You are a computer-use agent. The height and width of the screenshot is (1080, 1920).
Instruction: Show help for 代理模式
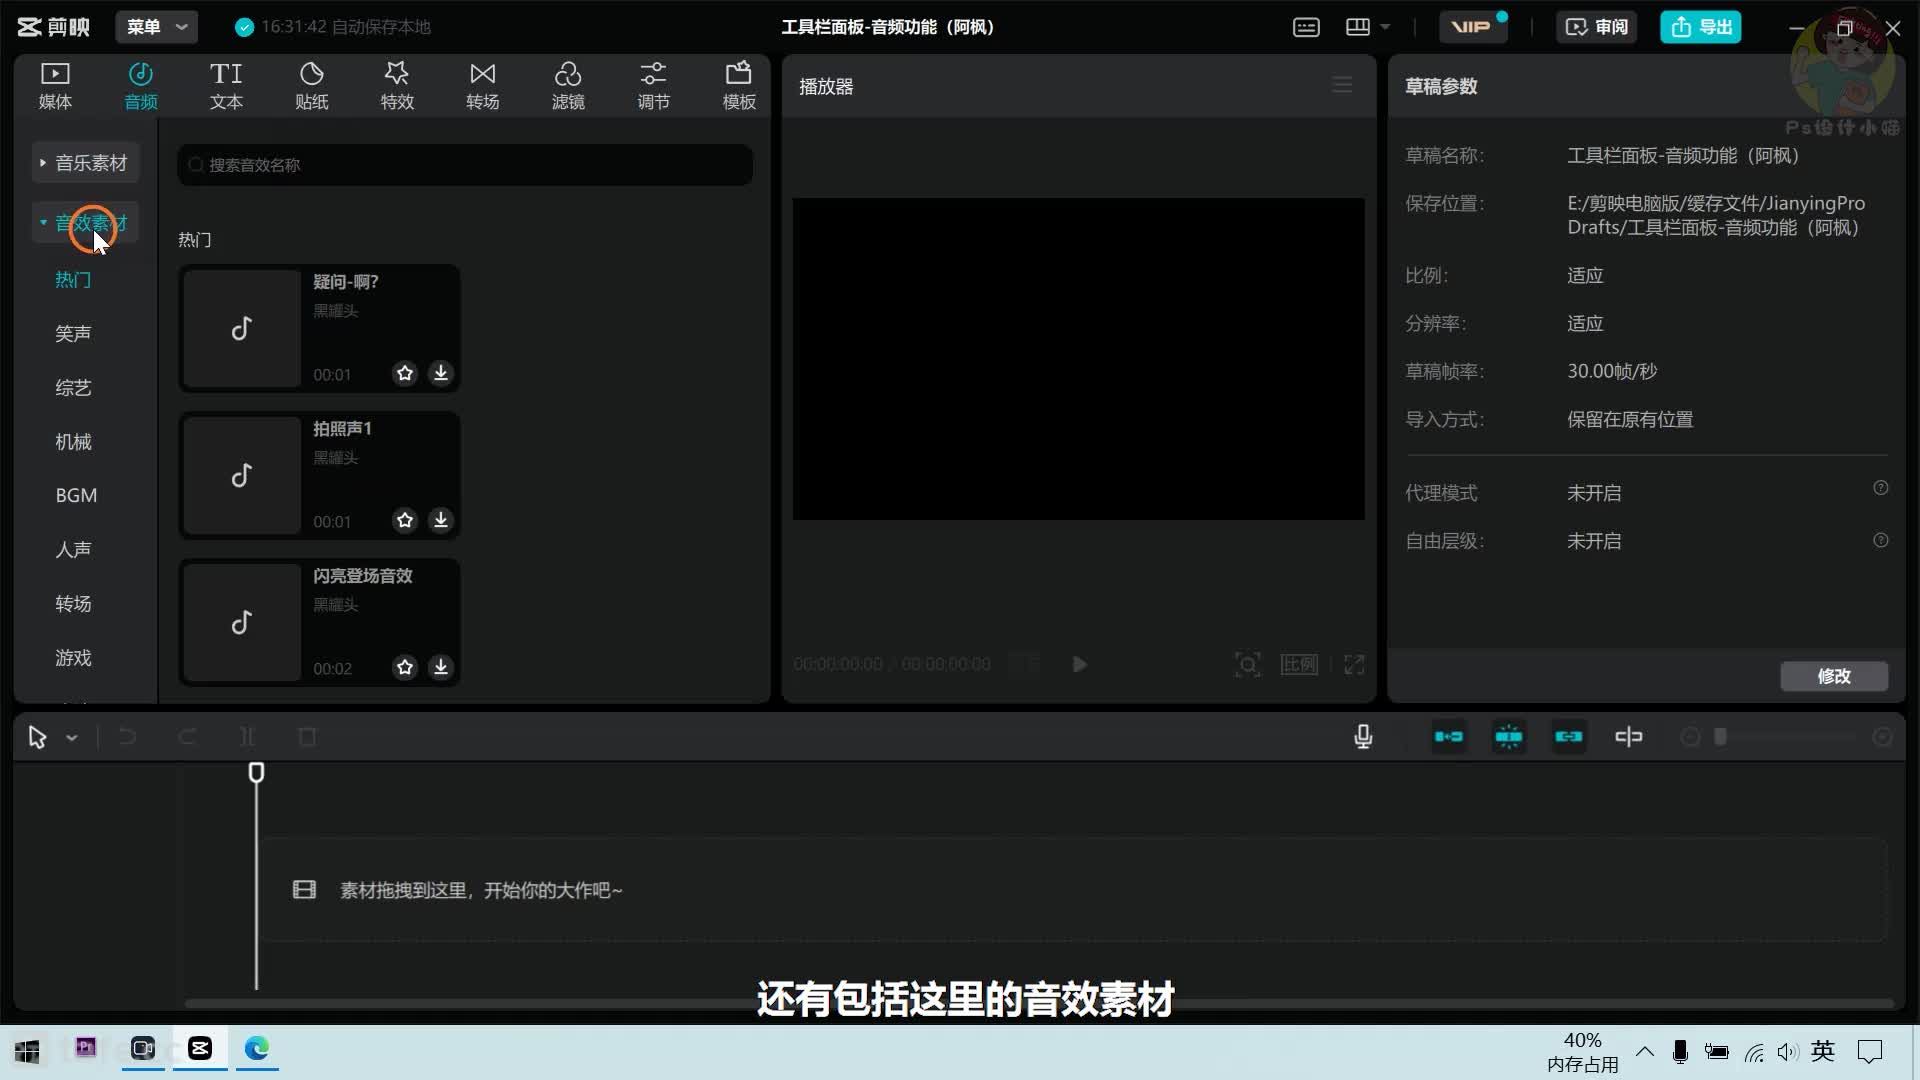(1881, 488)
